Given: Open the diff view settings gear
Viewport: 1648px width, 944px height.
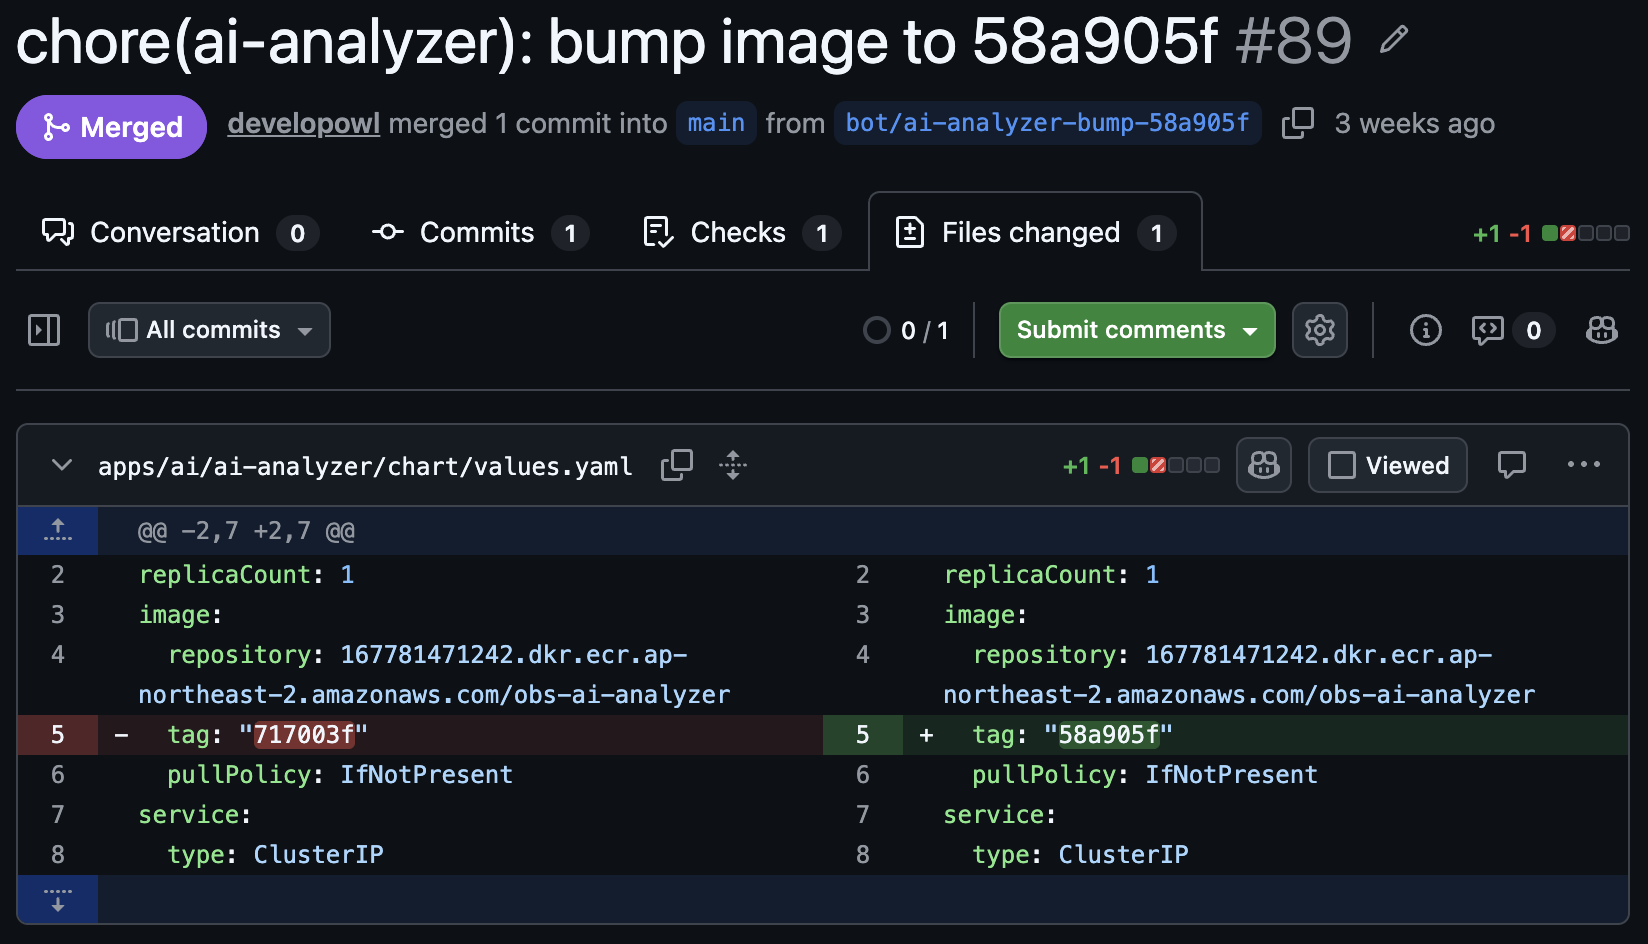Looking at the screenshot, I should [1320, 330].
